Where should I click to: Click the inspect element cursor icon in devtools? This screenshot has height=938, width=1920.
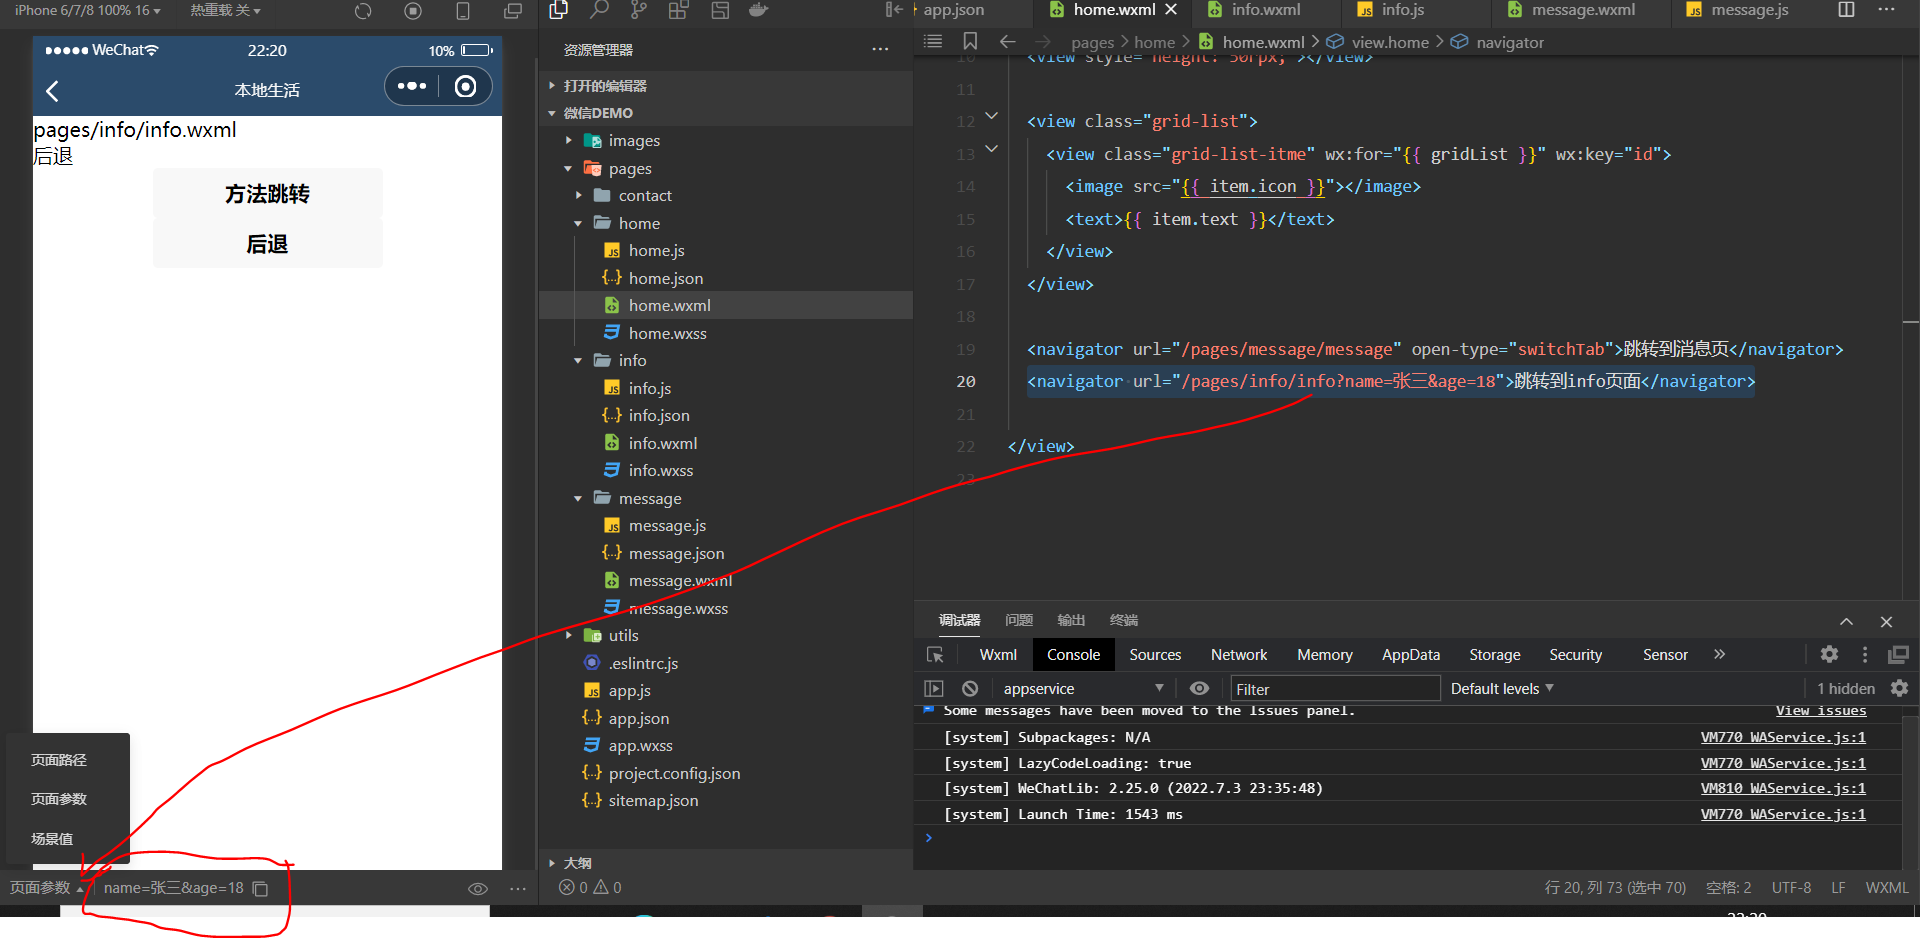click(x=935, y=655)
